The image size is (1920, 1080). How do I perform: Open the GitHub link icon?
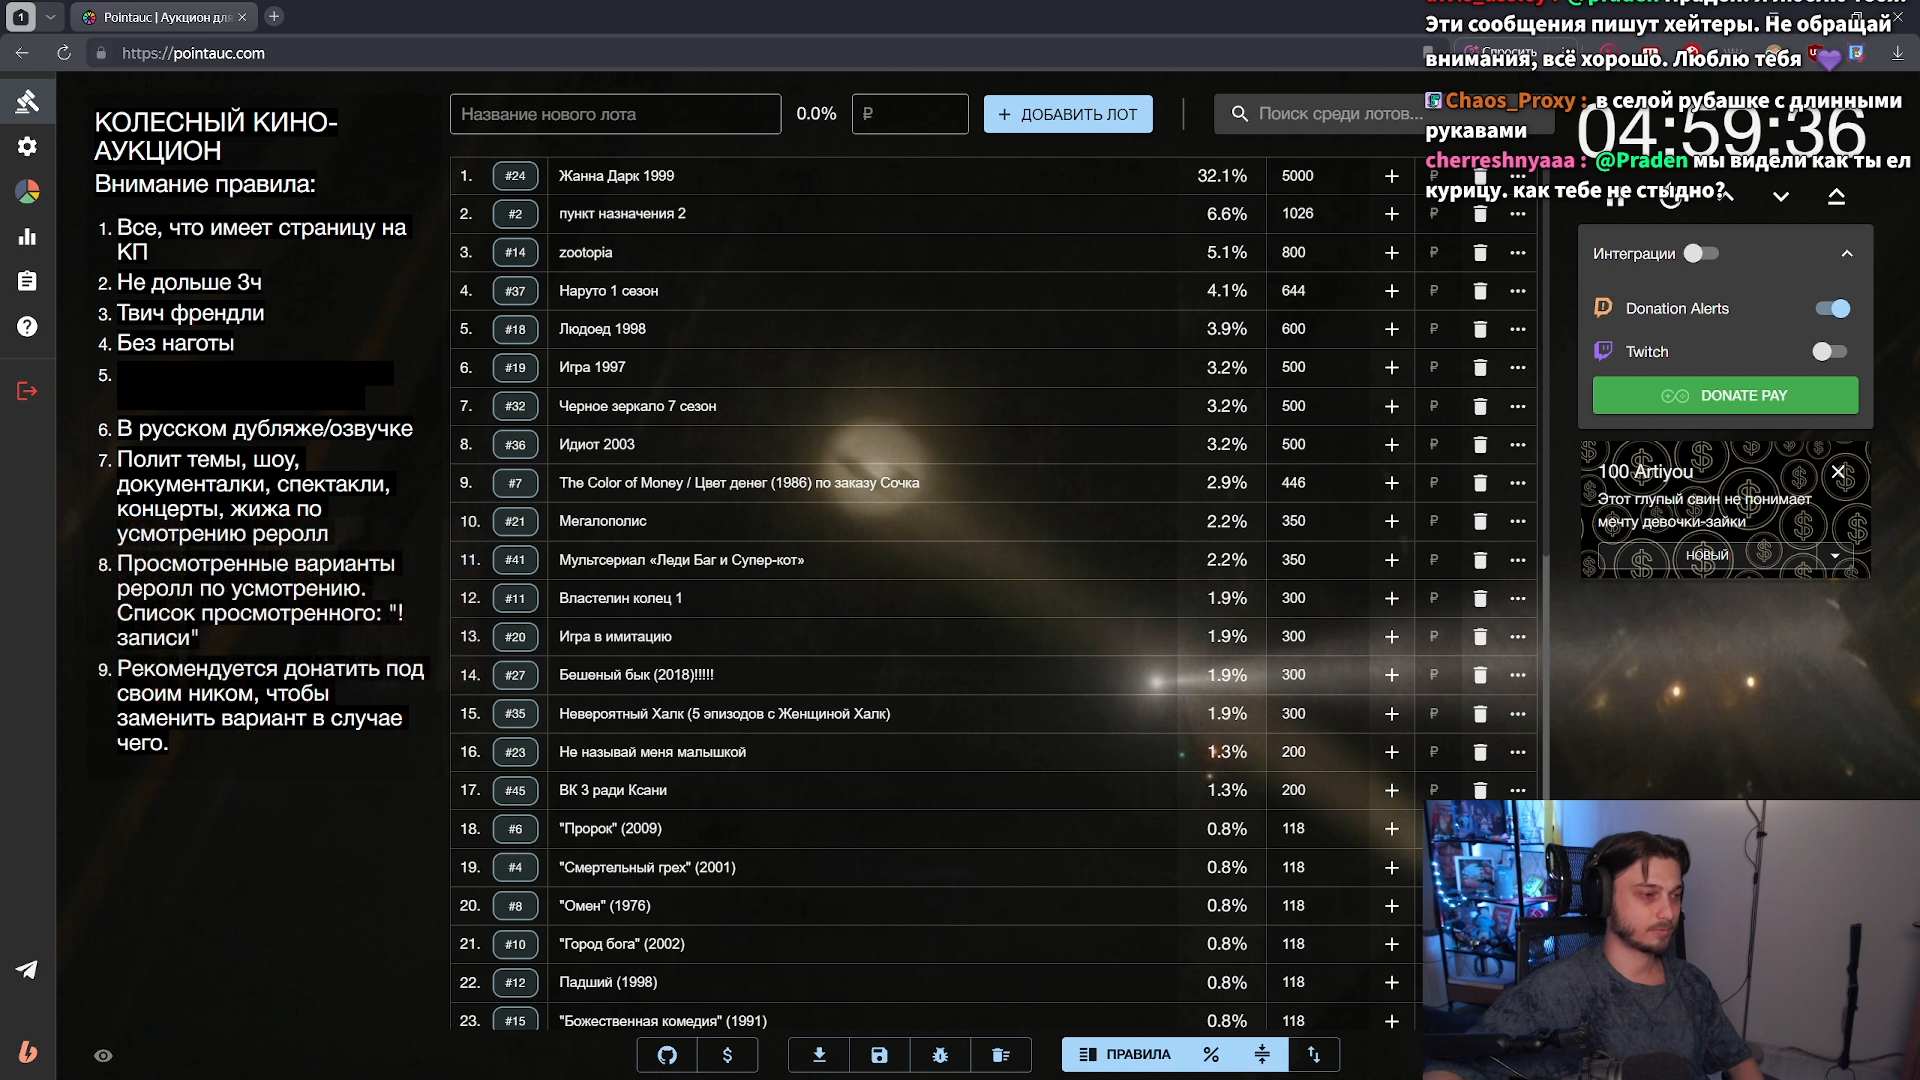667,1055
